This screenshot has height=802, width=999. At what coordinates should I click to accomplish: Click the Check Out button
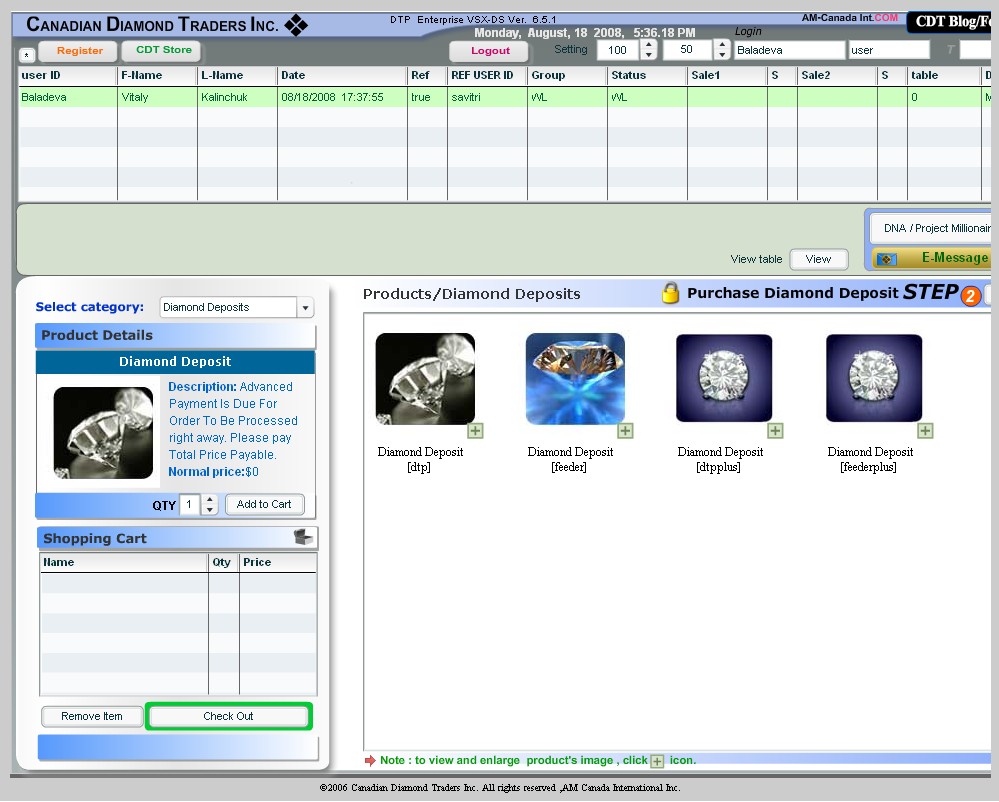pos(228,717)
